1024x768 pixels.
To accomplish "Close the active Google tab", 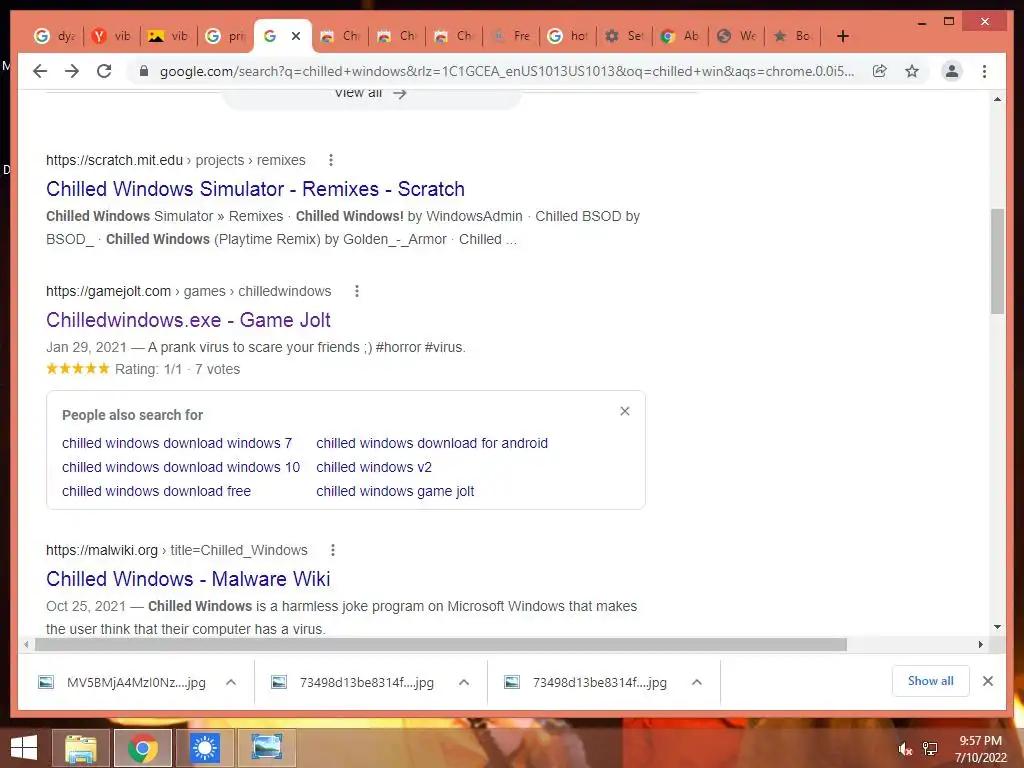I will (x=296, y=36).
